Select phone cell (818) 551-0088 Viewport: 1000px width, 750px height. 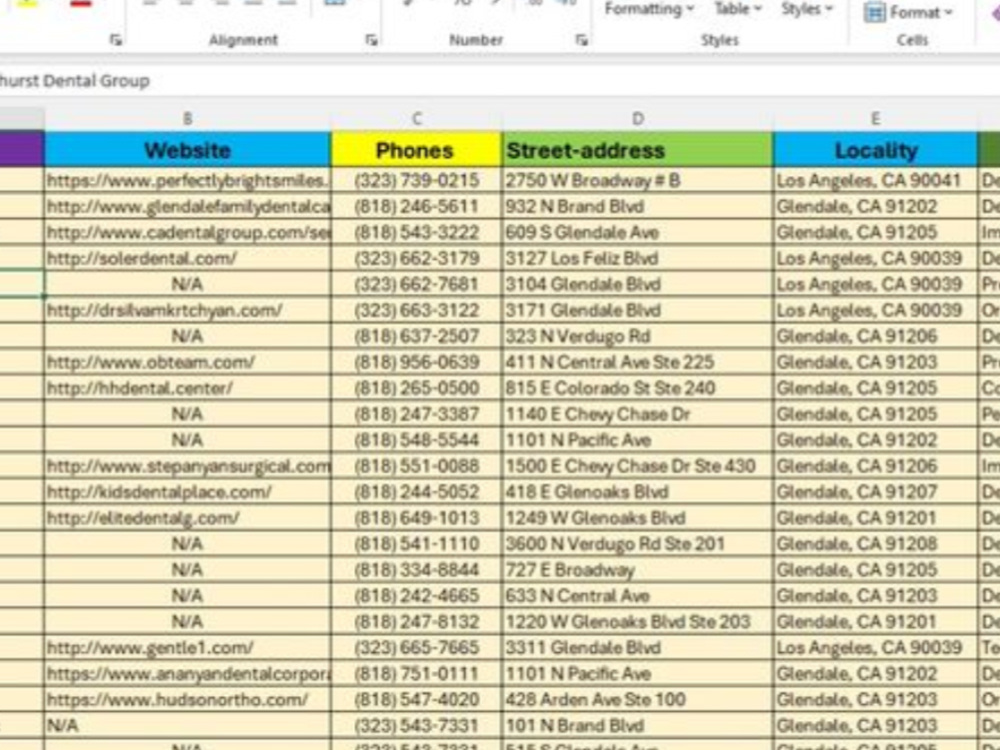(x=416, y=466)
